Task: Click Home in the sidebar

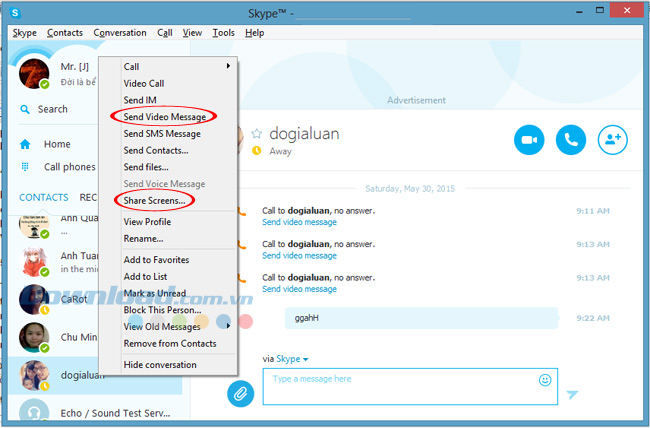Action: [x=57, y=144]
